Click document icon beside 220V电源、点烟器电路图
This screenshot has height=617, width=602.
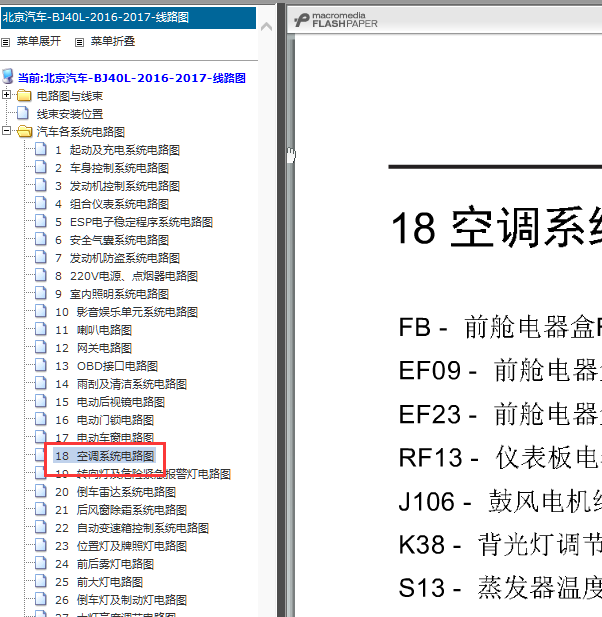(41, 275)
